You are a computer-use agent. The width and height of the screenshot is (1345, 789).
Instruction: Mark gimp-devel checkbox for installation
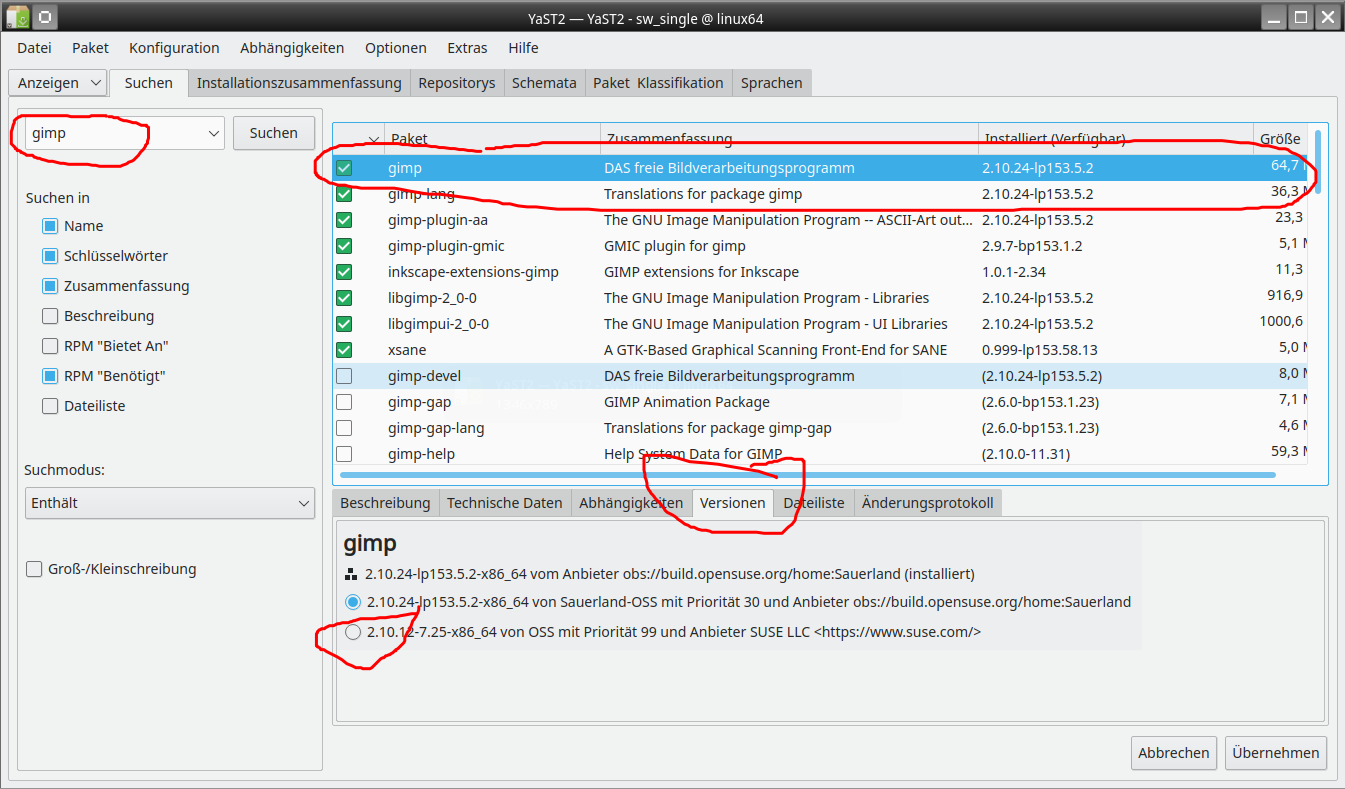[x=344, y=376]
